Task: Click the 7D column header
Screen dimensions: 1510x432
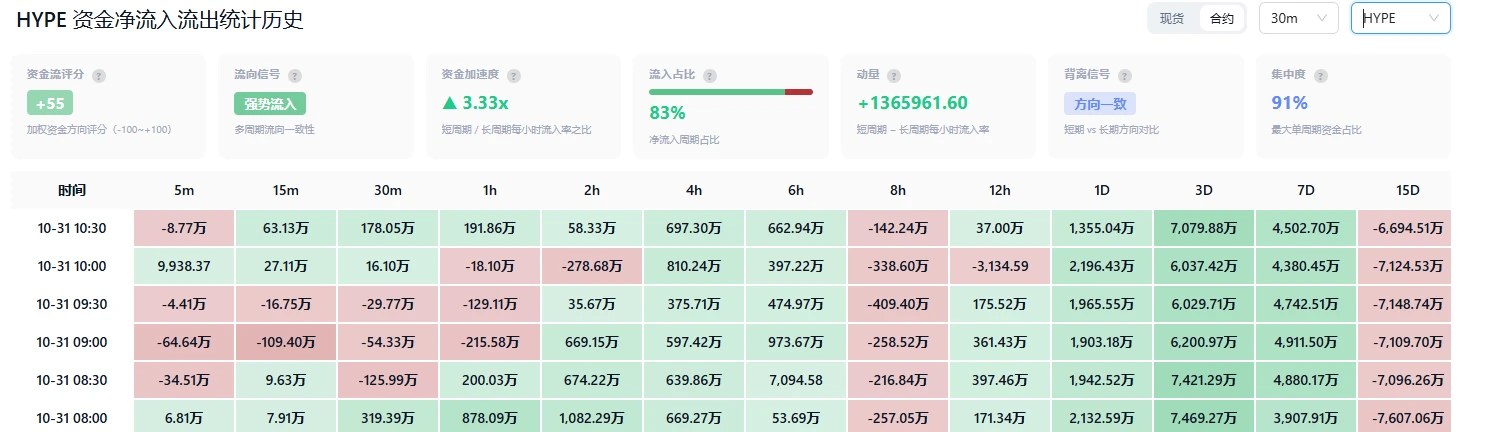Action: [x=1306, y=190]
